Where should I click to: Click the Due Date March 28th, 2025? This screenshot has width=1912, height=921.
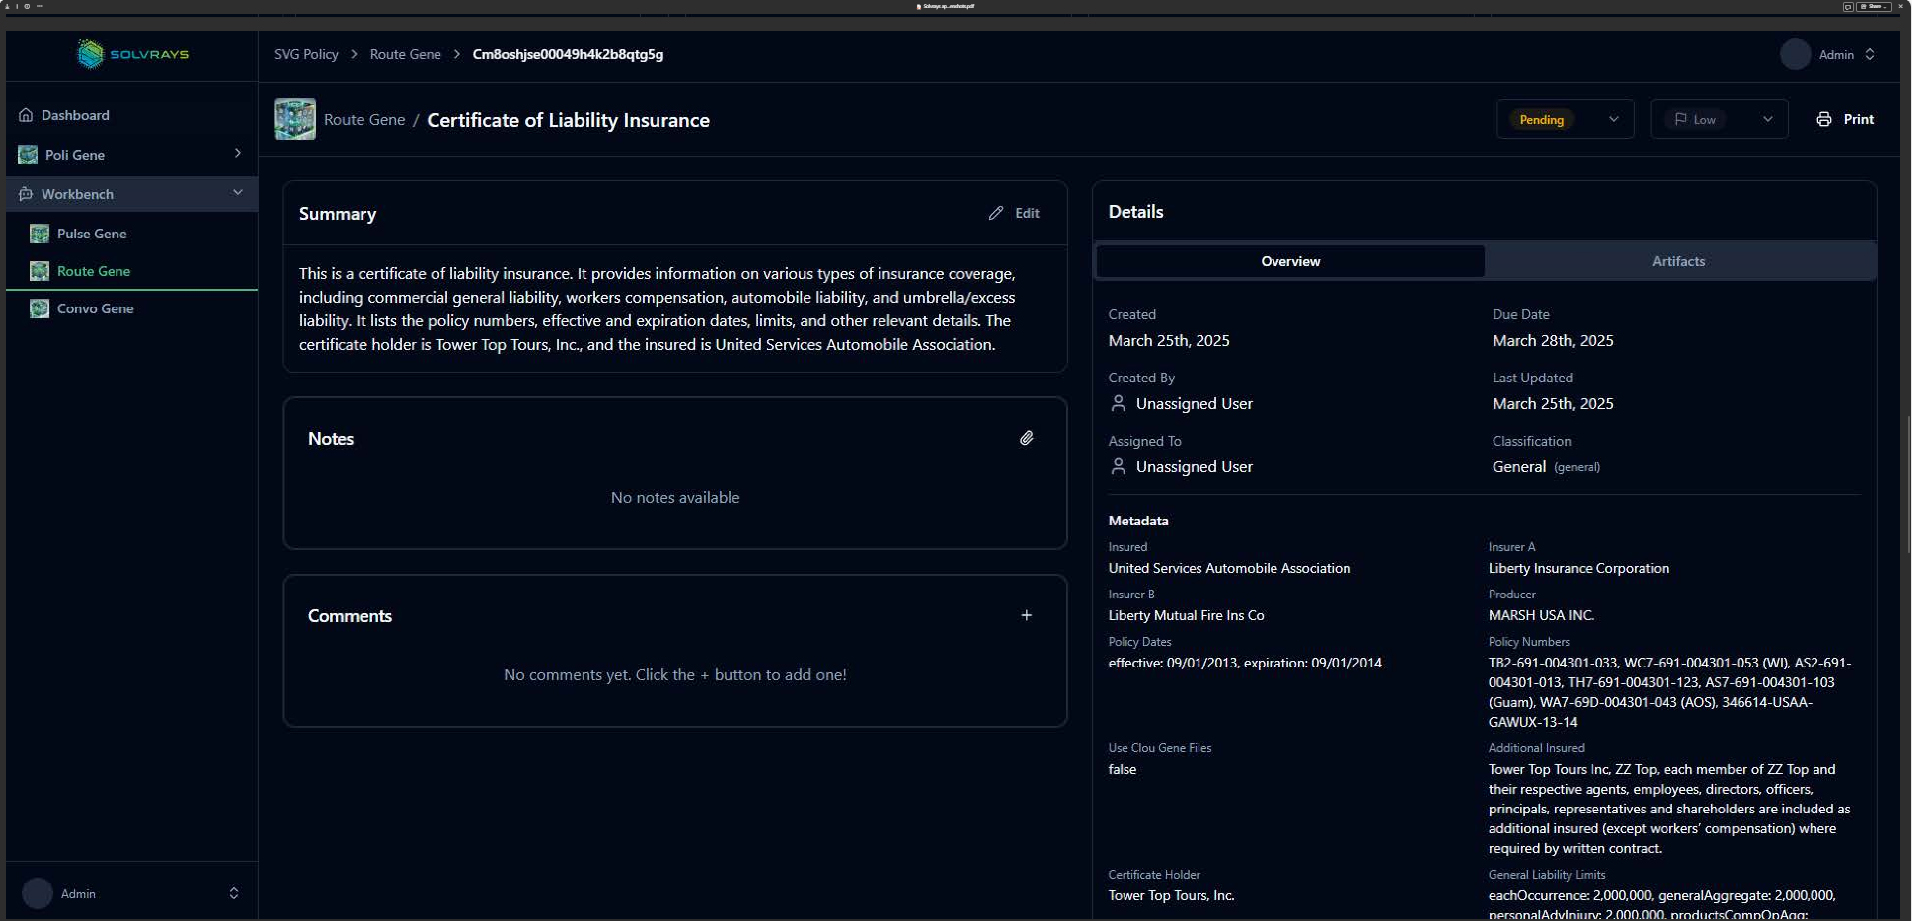[1553, 341]
